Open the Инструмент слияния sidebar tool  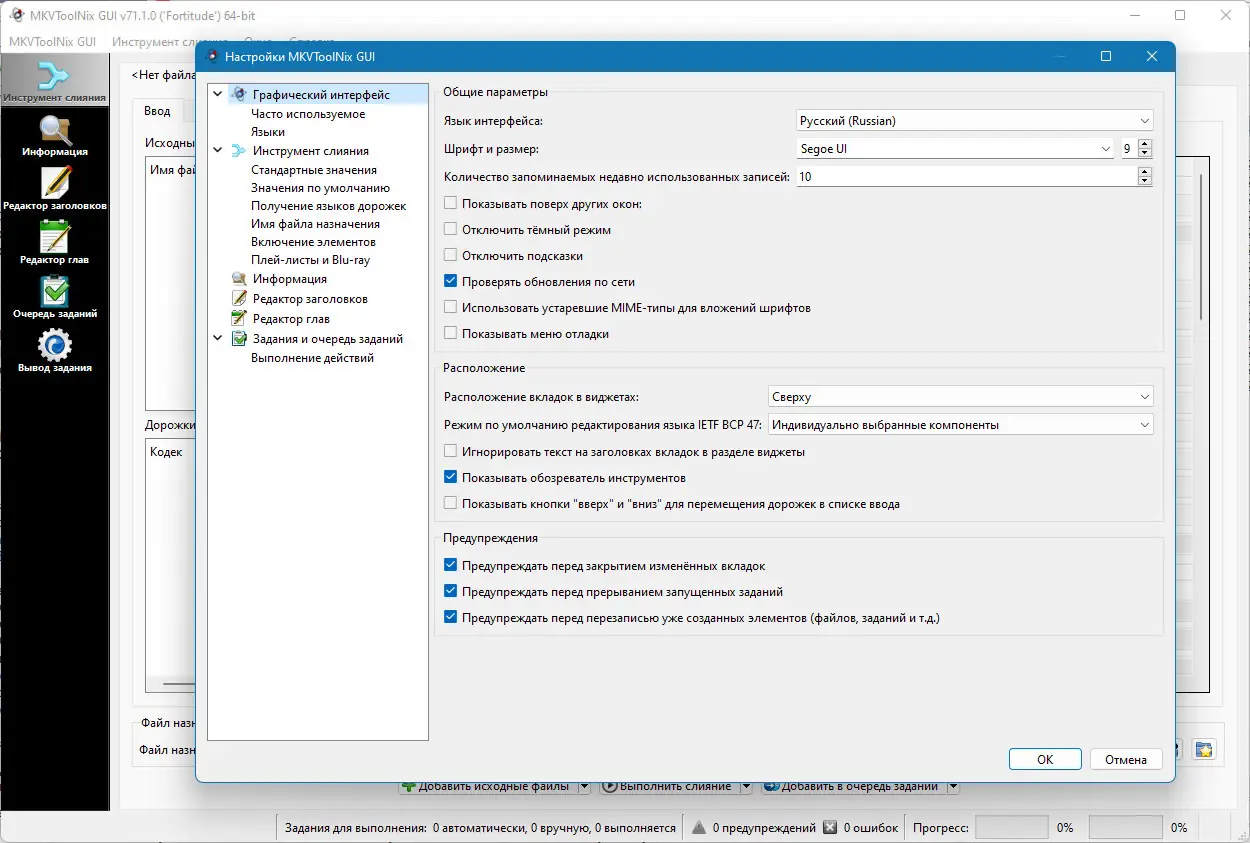click(54, 81)
